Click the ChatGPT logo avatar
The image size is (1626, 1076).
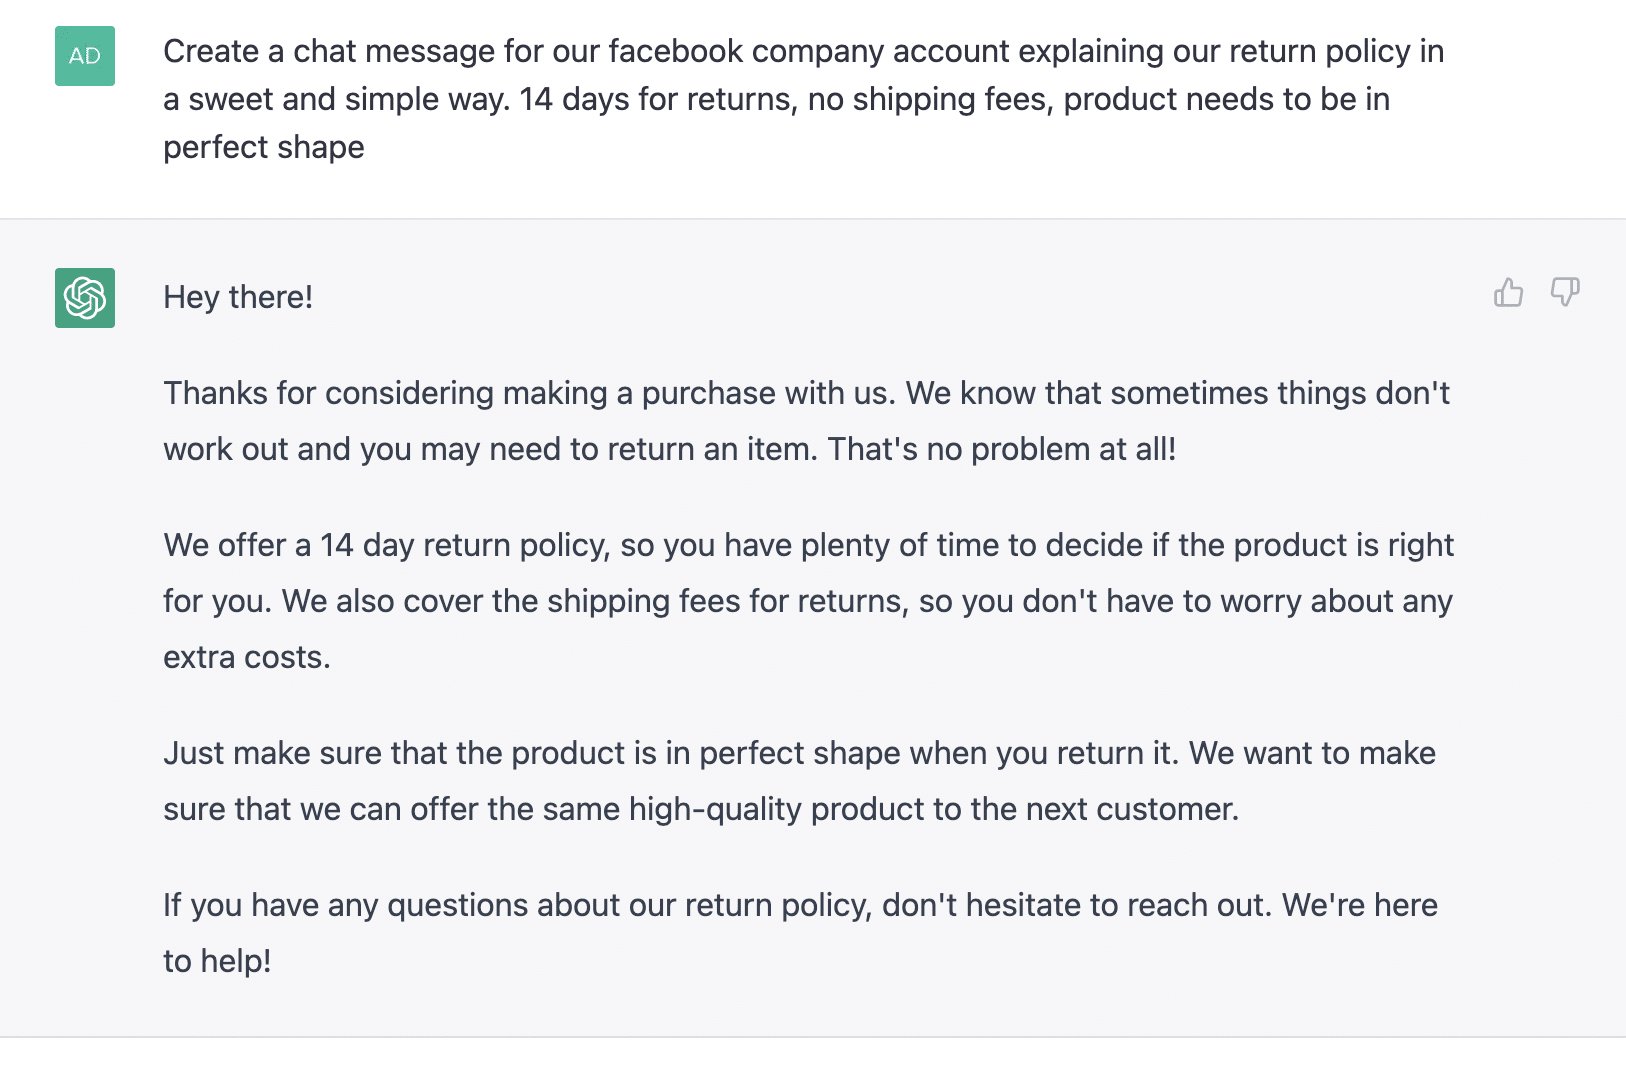pos(85,298)
